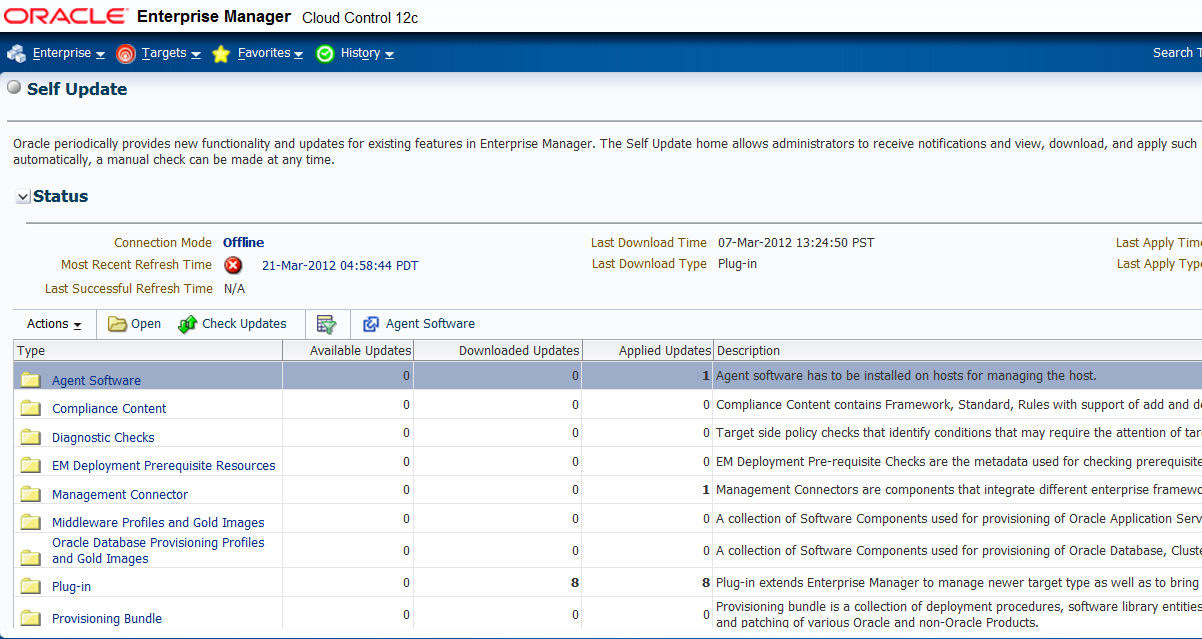Click the Open toolbar button
Viewport: 1202px width, 639px height.
pos(134,324)
